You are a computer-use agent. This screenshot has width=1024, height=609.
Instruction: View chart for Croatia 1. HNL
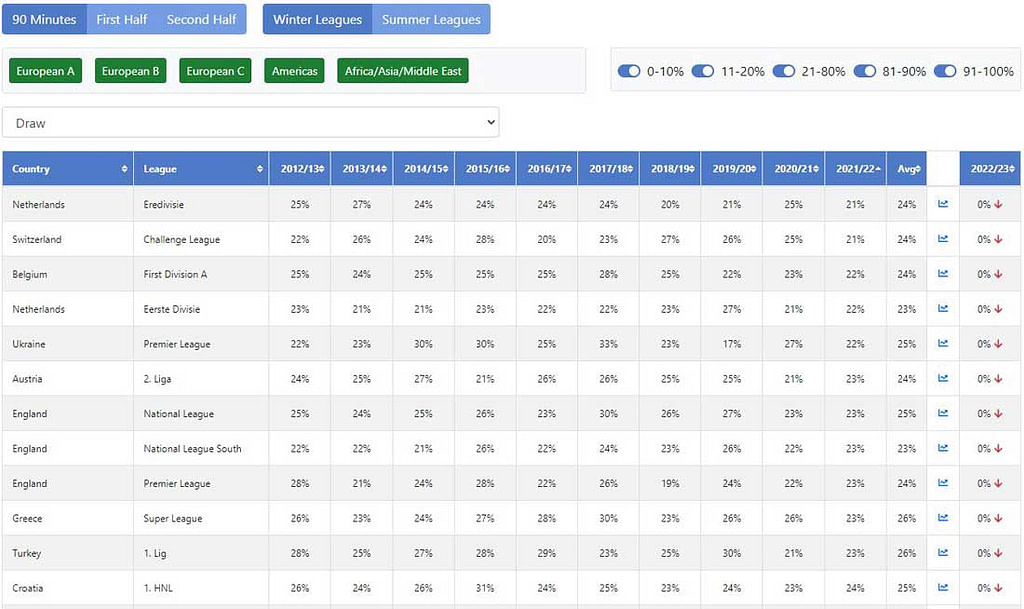pos(941,588)
